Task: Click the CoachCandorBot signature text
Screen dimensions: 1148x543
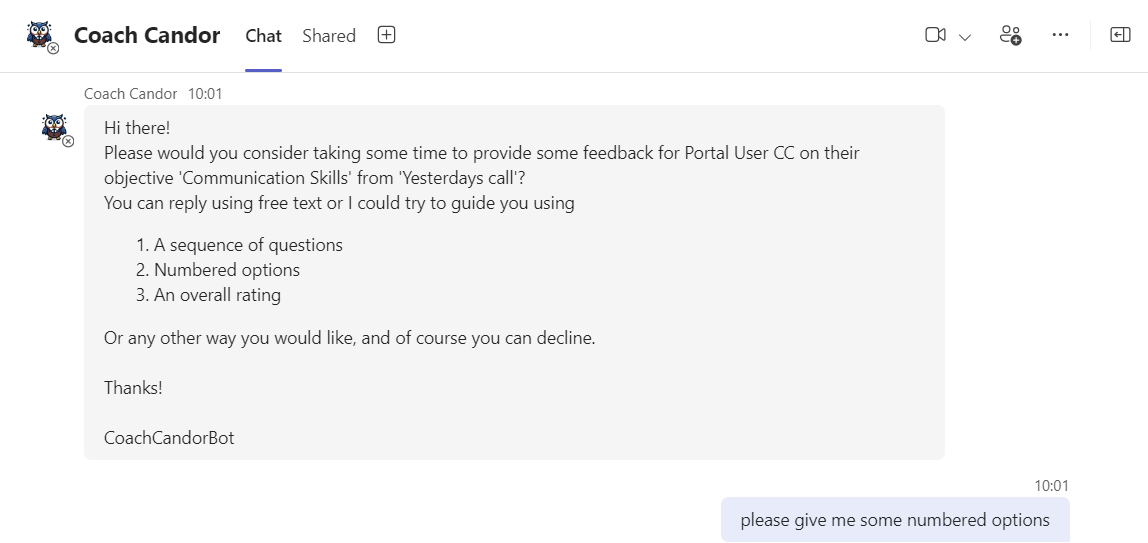Action: [x=169, y=438]
